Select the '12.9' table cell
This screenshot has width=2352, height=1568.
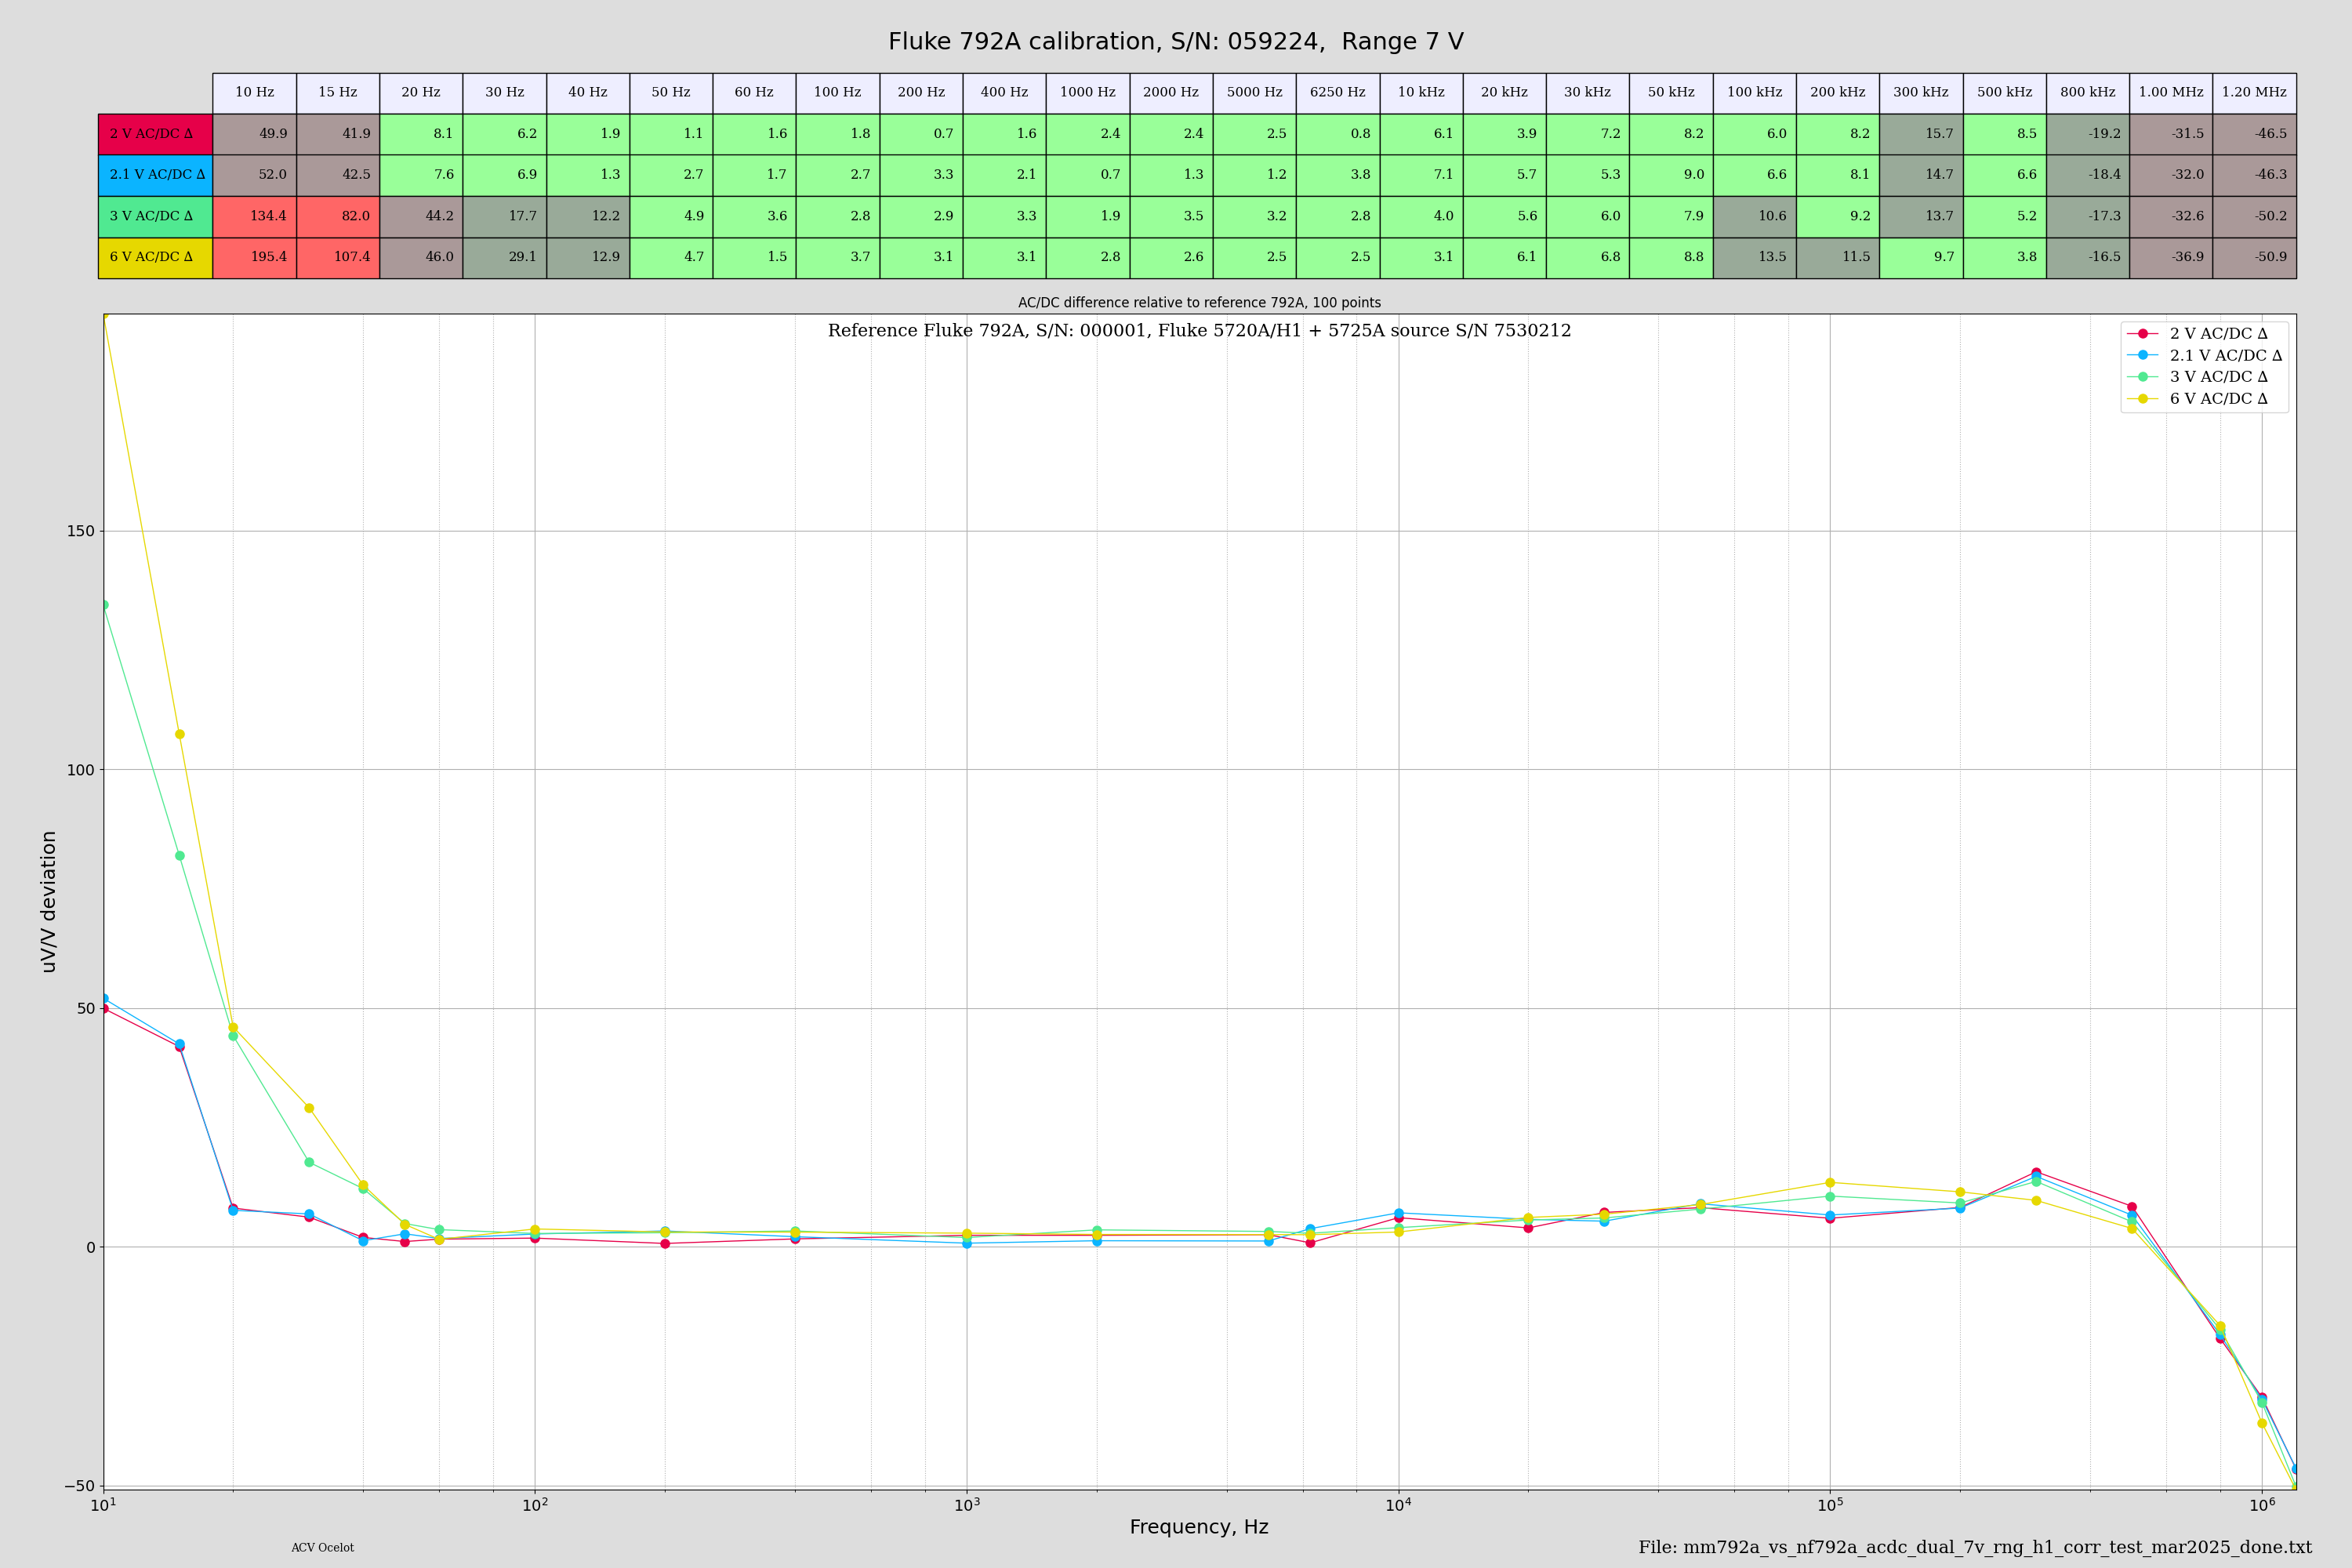[588, 257]
